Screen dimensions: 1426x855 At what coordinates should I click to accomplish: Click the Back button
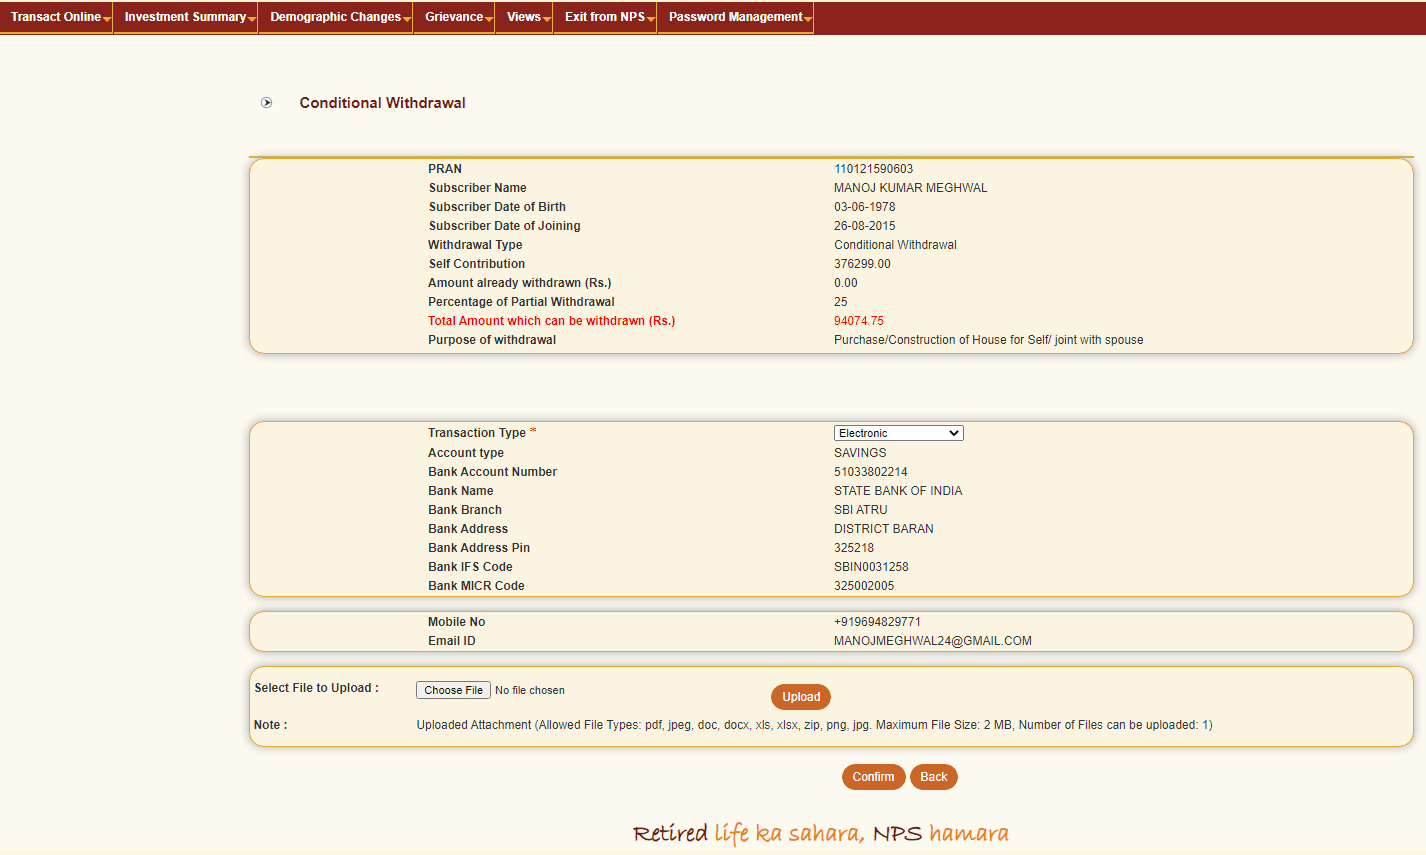(x=933, y=776)
